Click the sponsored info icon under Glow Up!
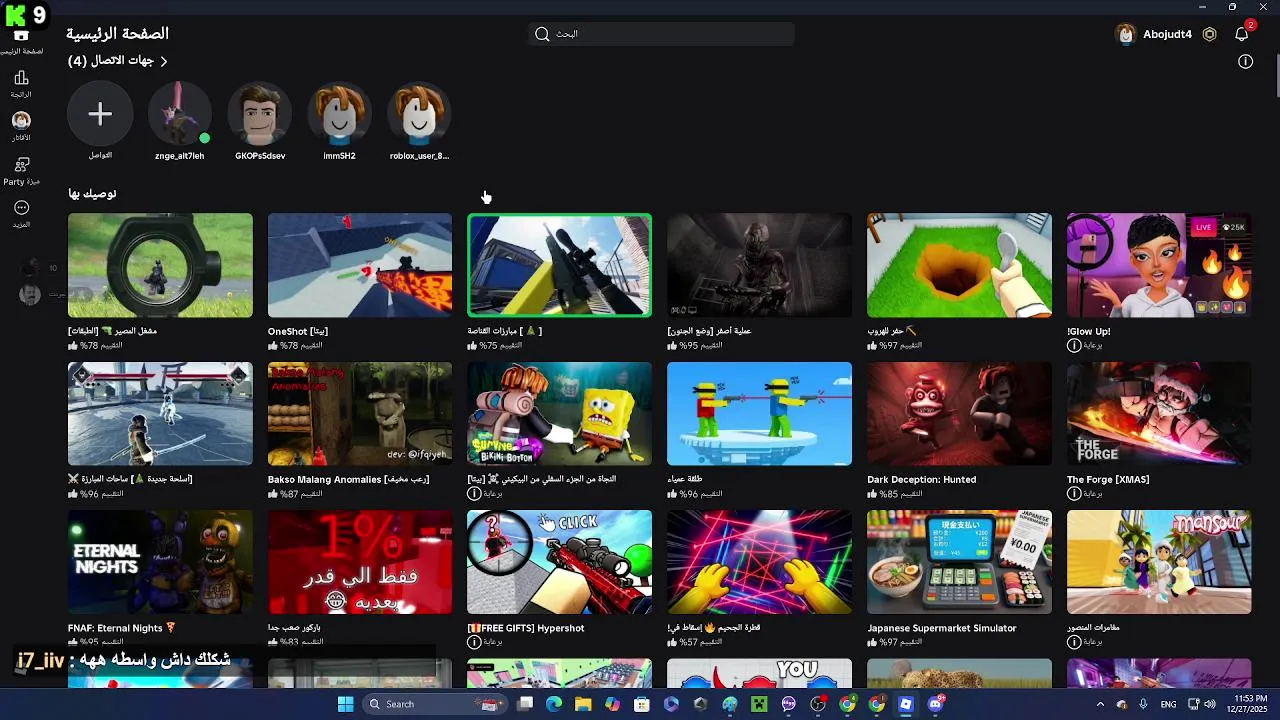This screenshot has height=720, width=1280. tap(1073, 345)
